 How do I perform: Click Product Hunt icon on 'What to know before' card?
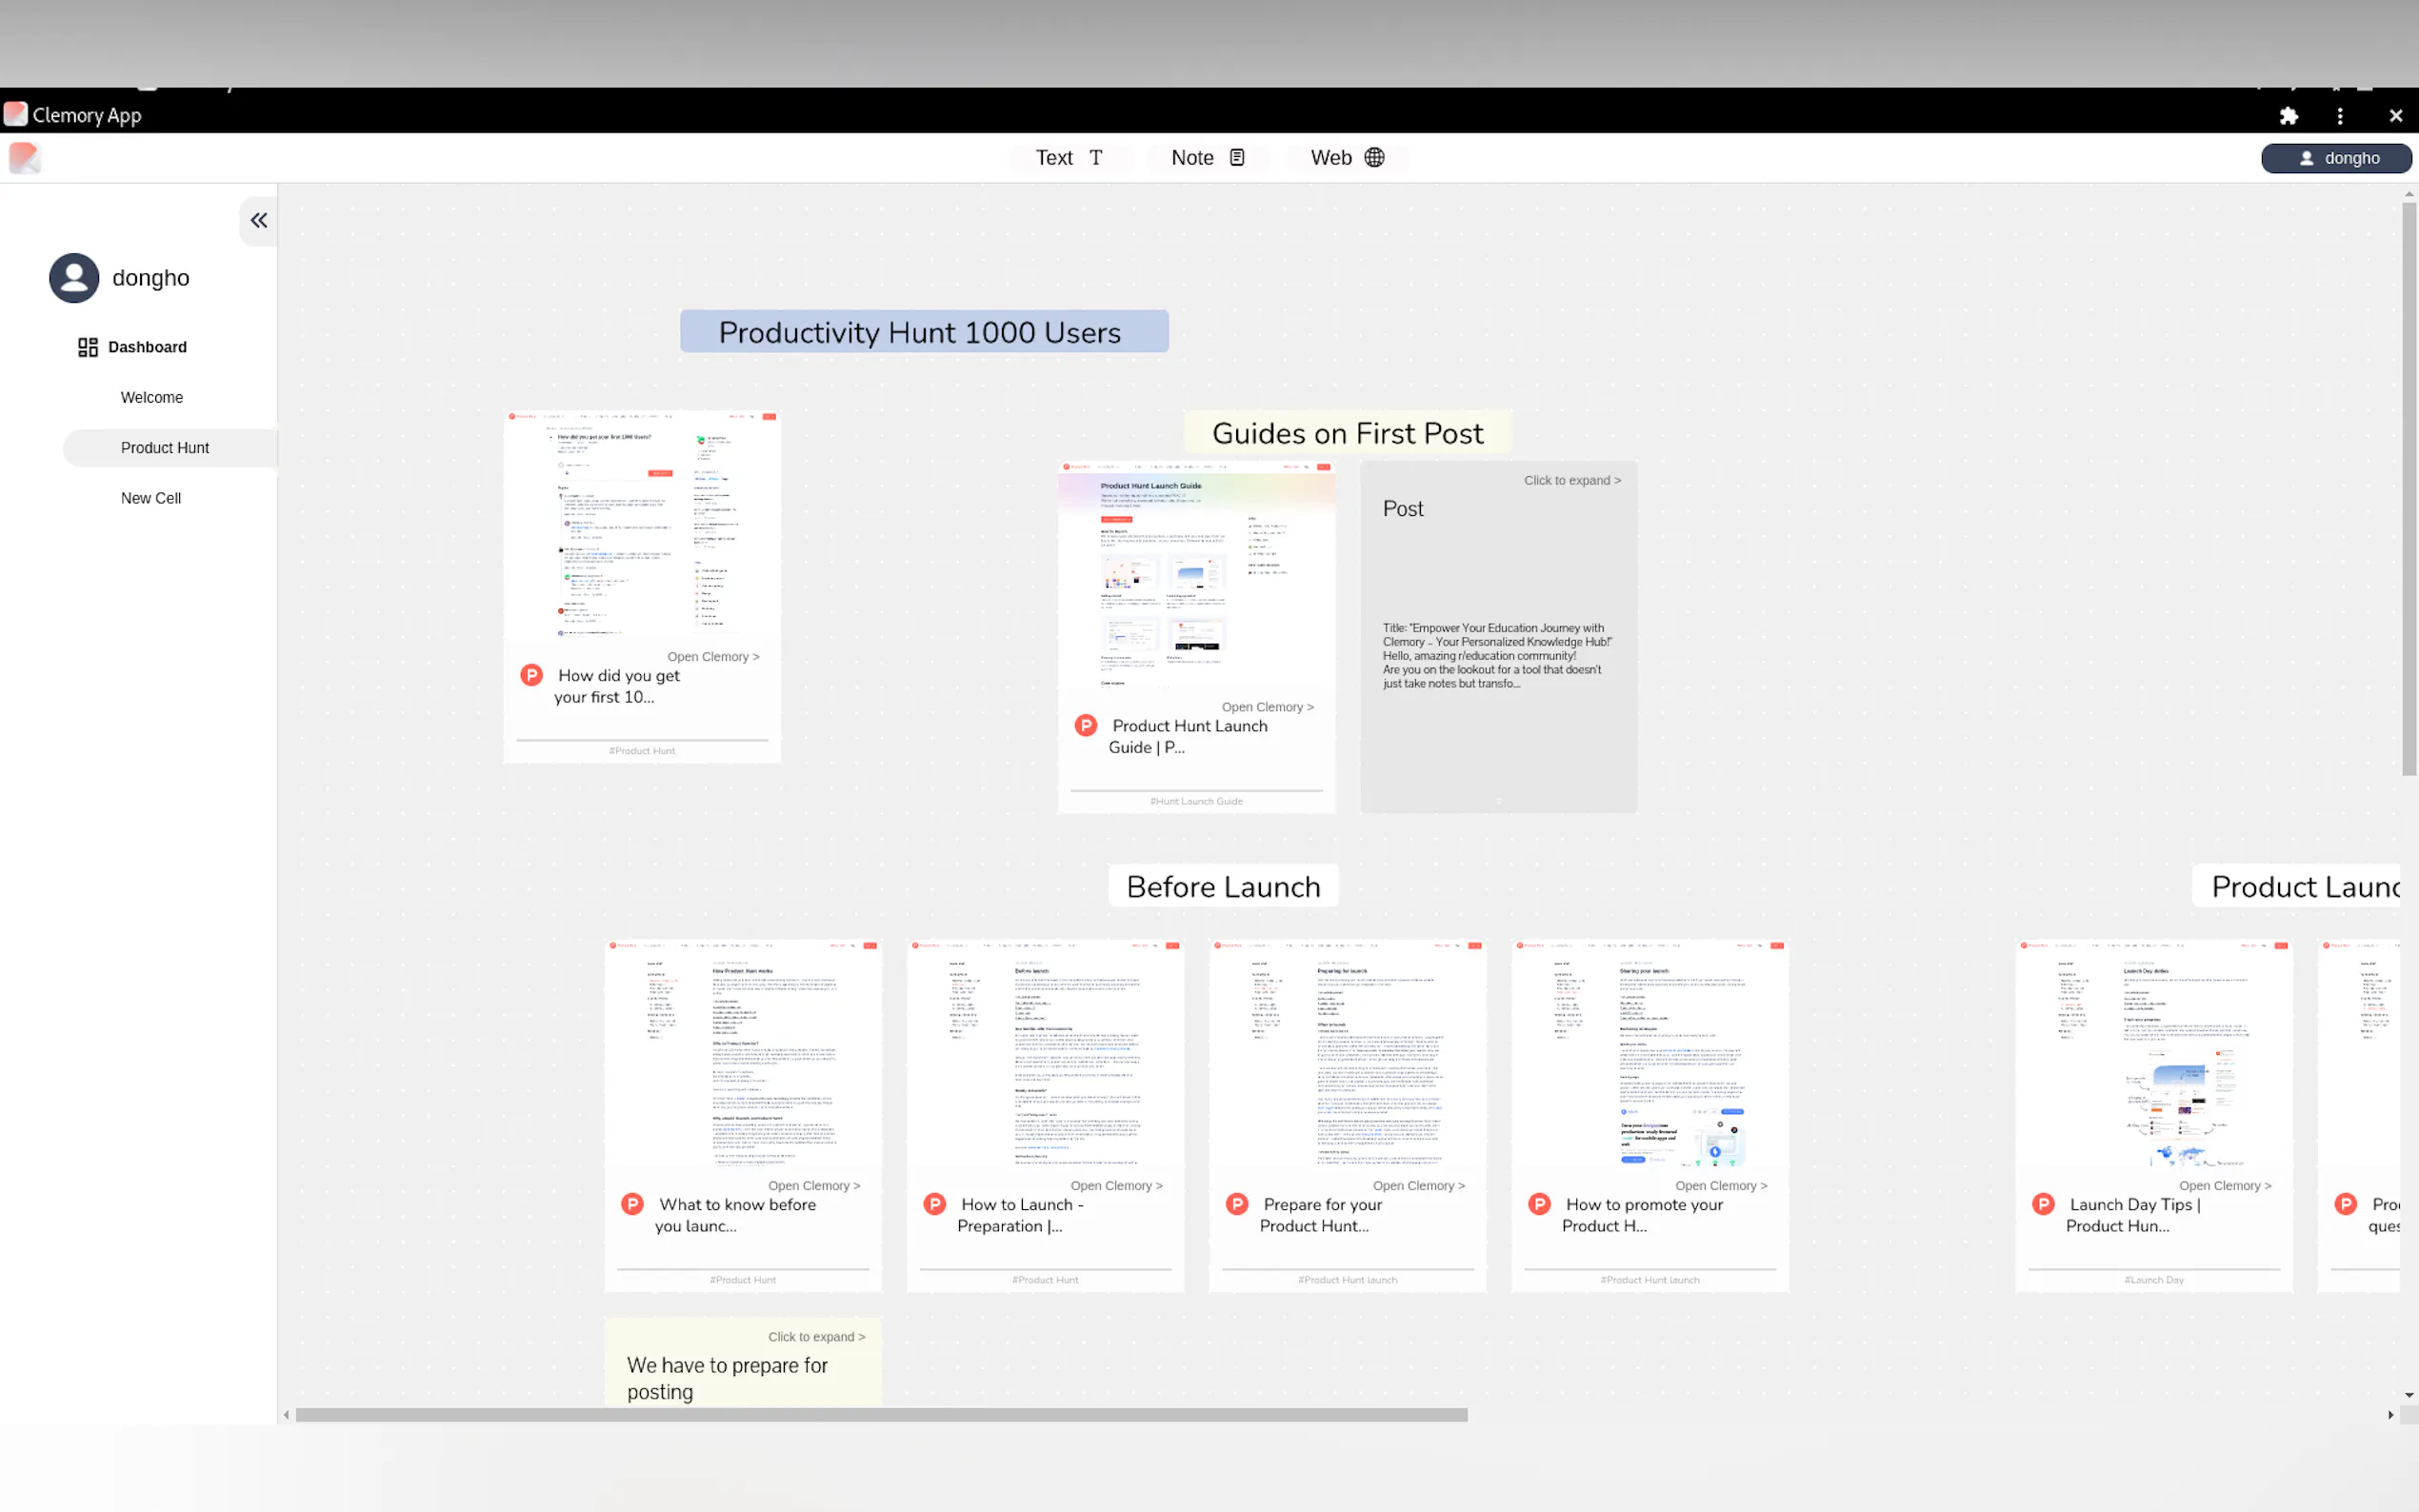coord(632,1204)
